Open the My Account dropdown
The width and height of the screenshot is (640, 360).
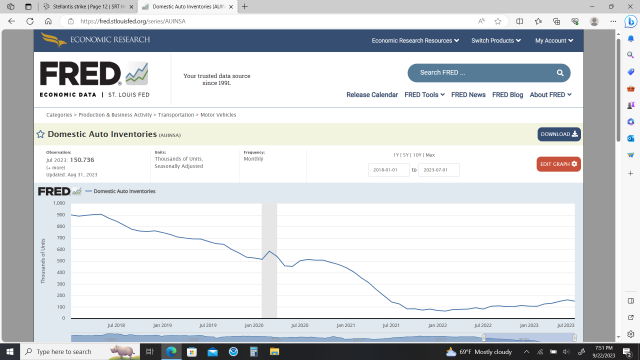554,40
